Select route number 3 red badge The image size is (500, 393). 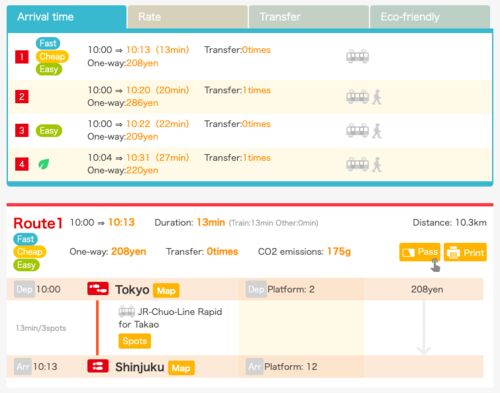(22, 130)
